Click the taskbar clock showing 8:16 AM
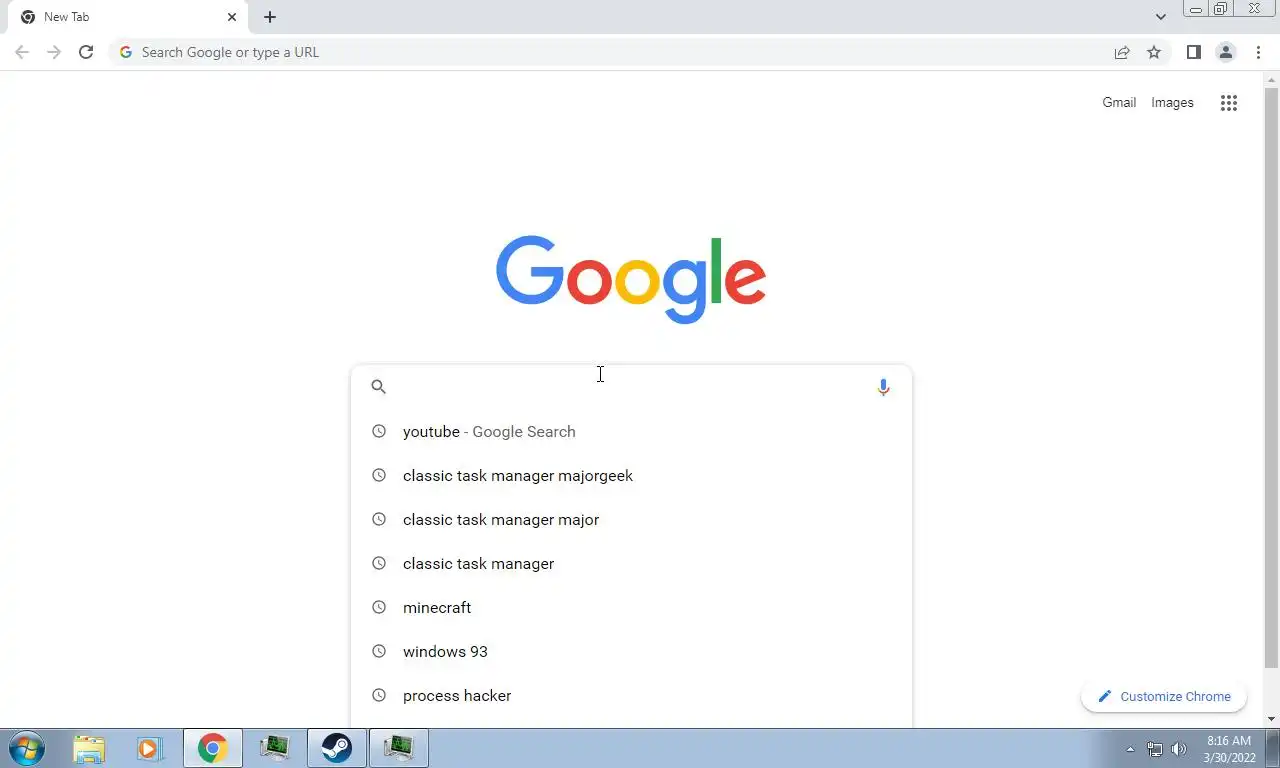Viewport: 1280px width, 768px height. coord(1229,749)
